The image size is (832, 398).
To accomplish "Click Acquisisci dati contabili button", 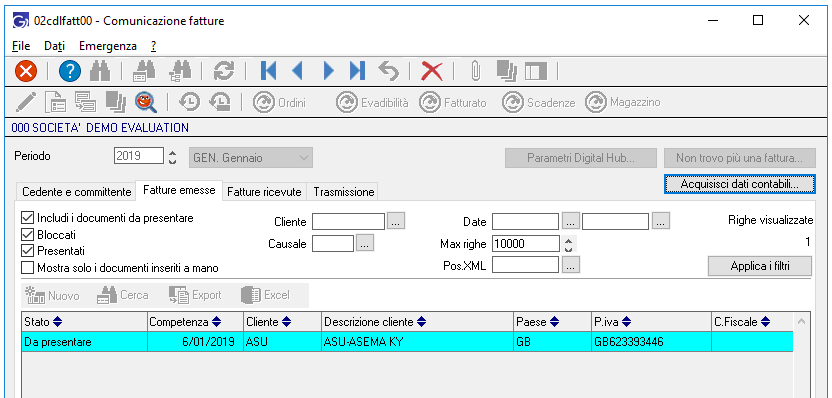I will pyautogui.click(x=740, y=184).
